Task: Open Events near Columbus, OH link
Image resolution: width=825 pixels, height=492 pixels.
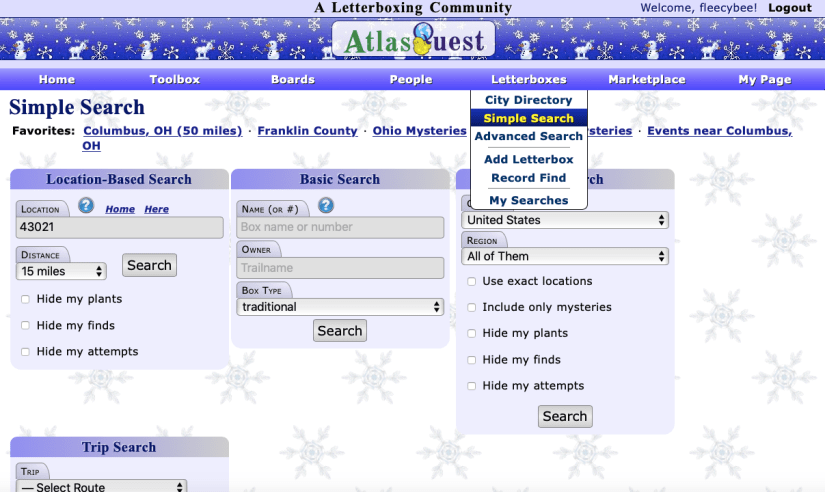Action: 719,131
